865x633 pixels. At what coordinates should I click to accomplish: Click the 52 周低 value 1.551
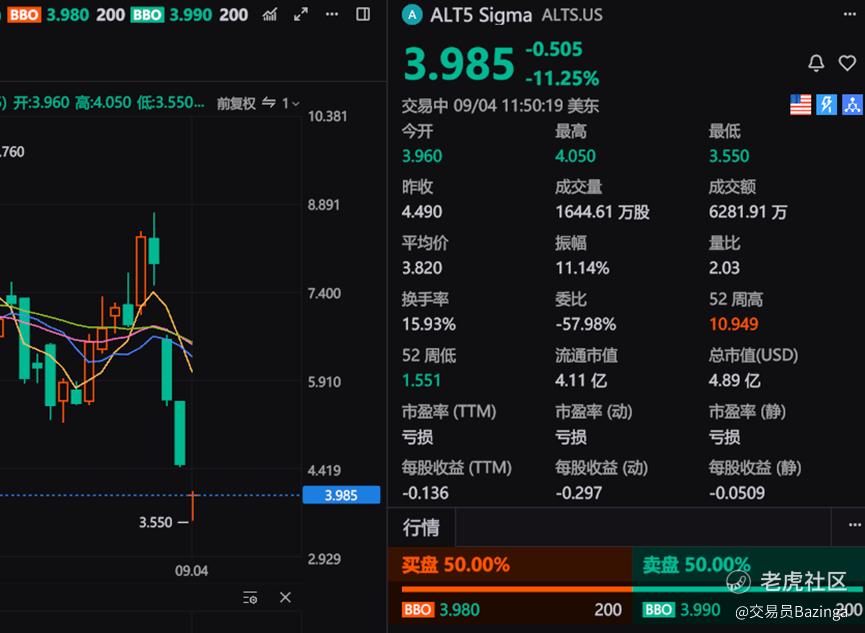click(x=421, y=381)
